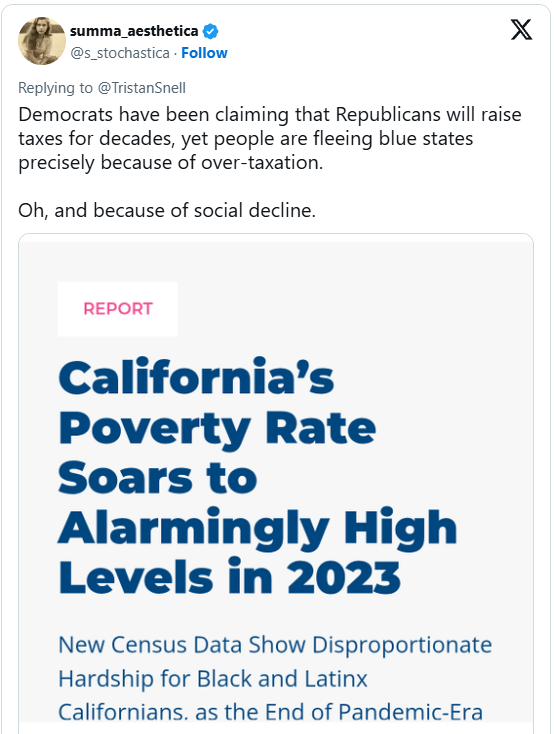Click 'Hardship for Black and Latinx' text

213,679
